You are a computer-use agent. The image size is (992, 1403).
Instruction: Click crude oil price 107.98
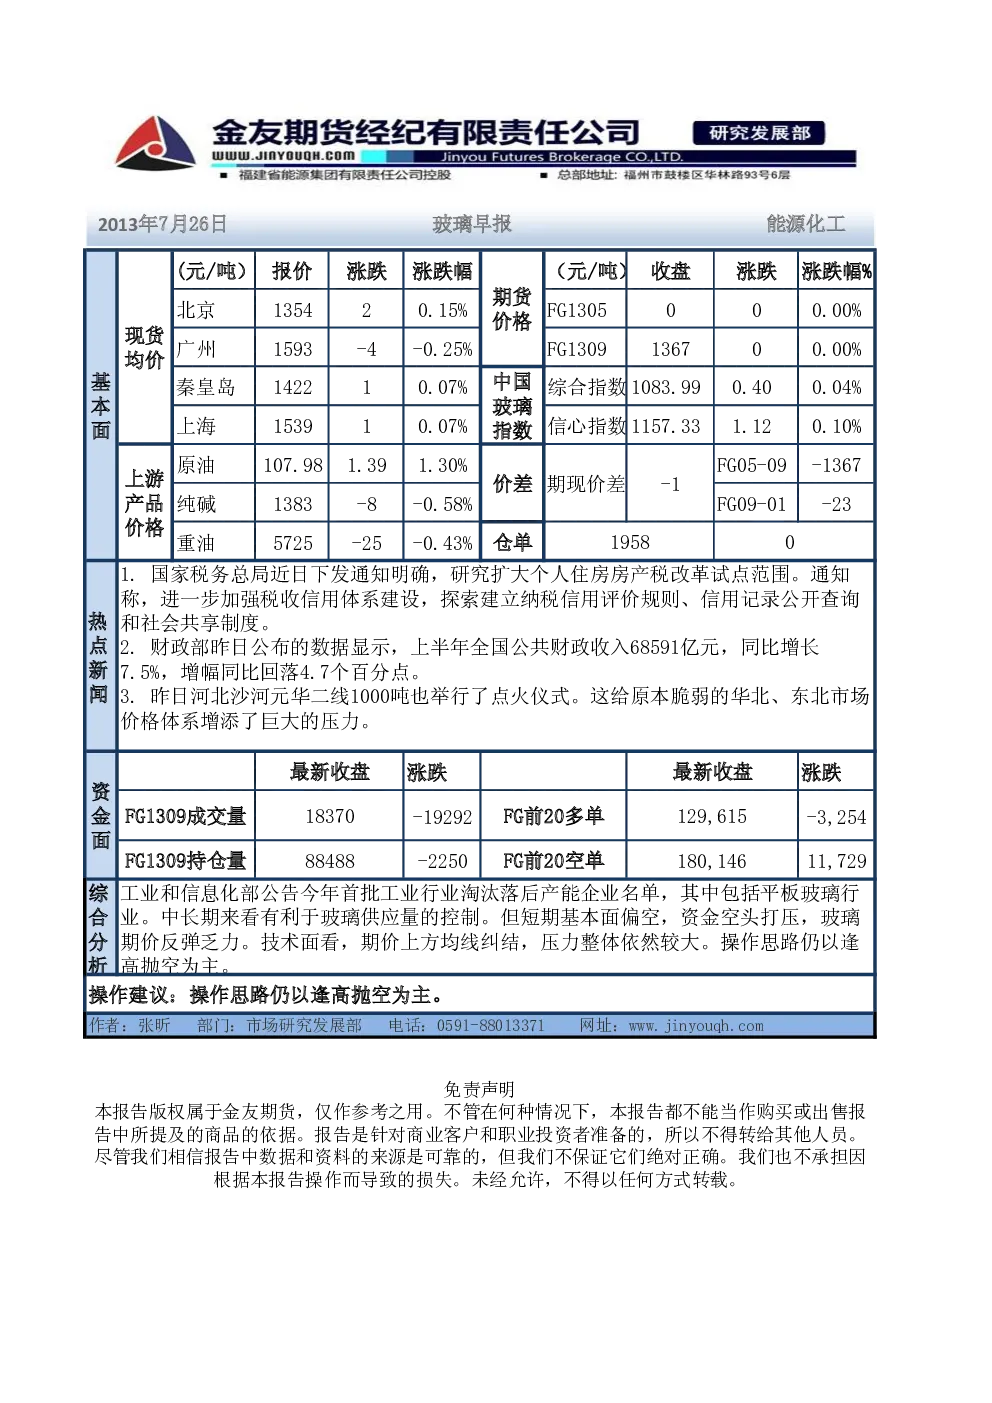(293, 465)
